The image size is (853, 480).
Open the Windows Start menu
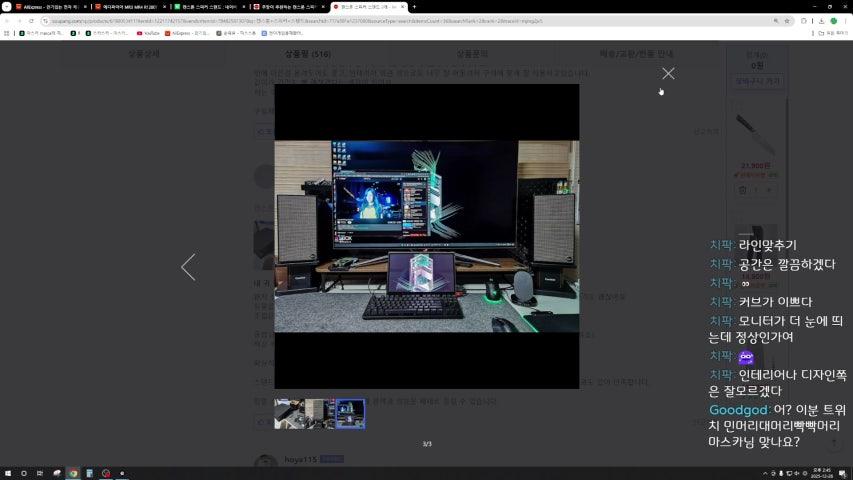click(x=8, y=473)
